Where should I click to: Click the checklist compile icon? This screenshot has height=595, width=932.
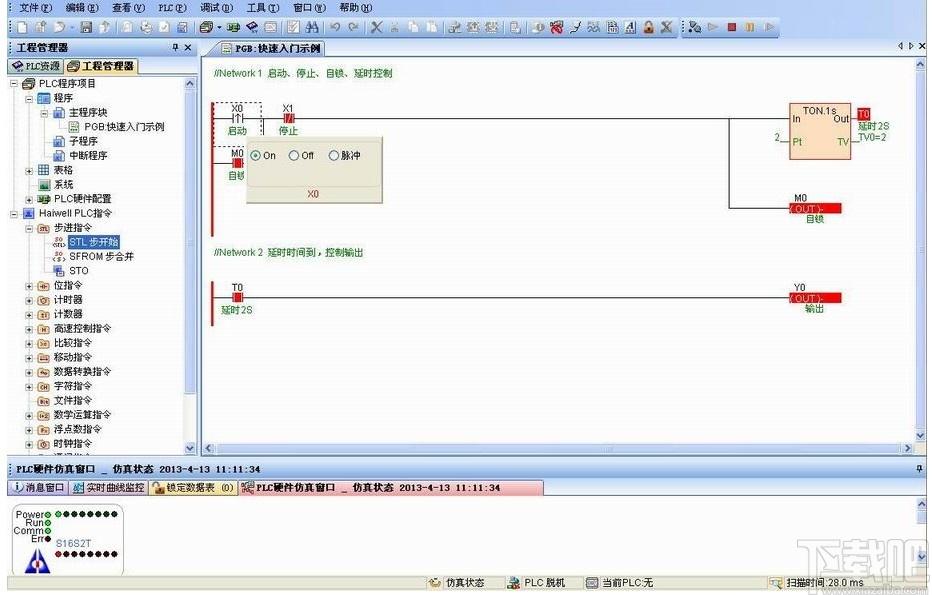[293, 27]
